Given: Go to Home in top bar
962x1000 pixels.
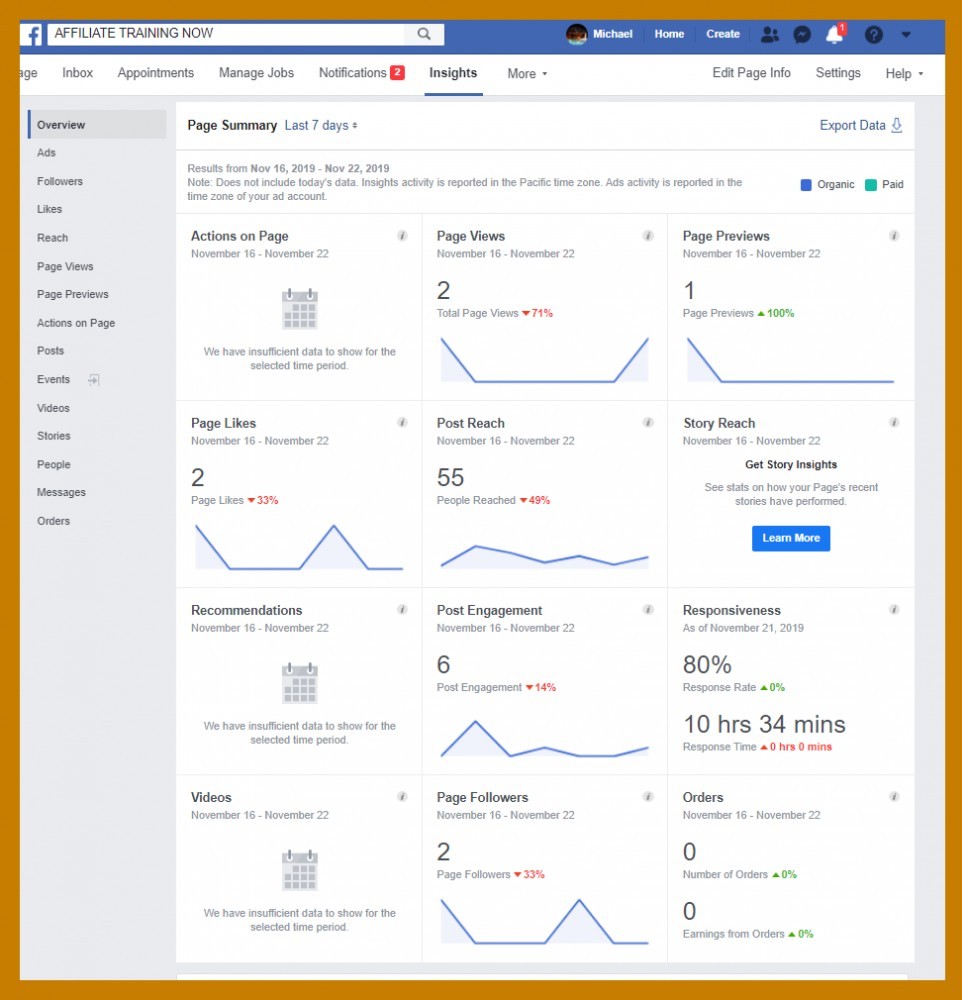Looking at the screenshot, I should pyautogui.click(x=669, y=34).
